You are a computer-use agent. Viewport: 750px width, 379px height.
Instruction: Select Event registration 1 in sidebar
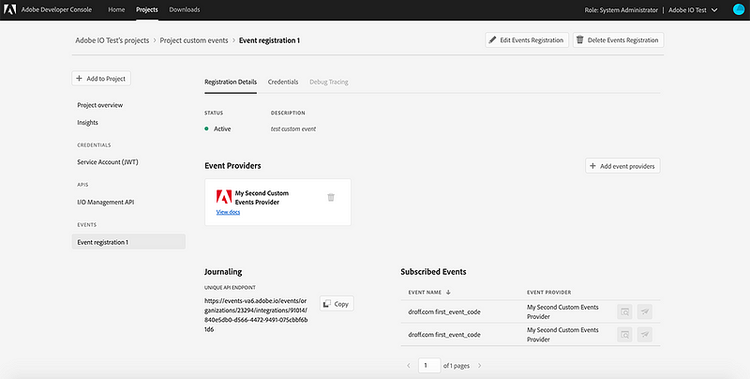[x=129, y=242]
